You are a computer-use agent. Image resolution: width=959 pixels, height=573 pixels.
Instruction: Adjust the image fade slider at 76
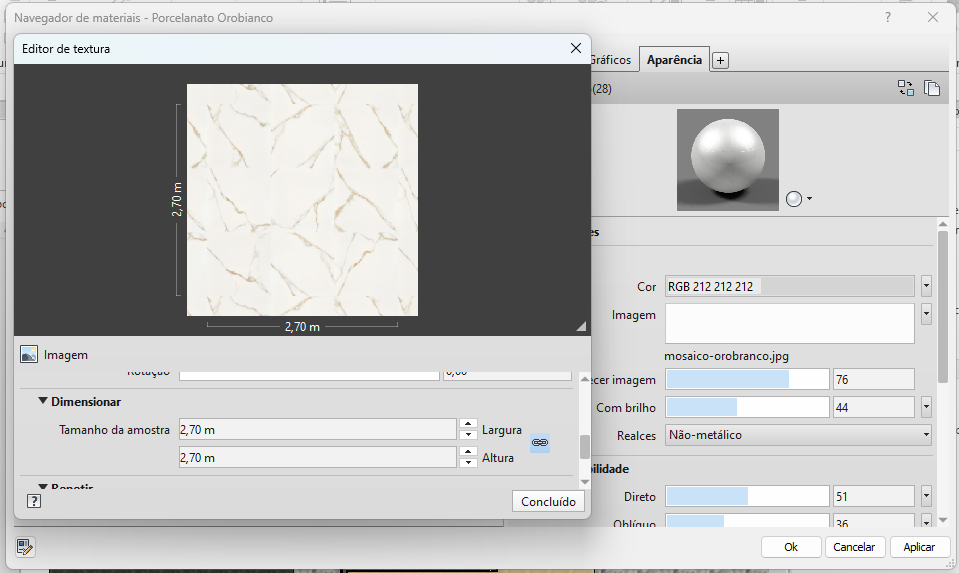click(x=747, y=379)
